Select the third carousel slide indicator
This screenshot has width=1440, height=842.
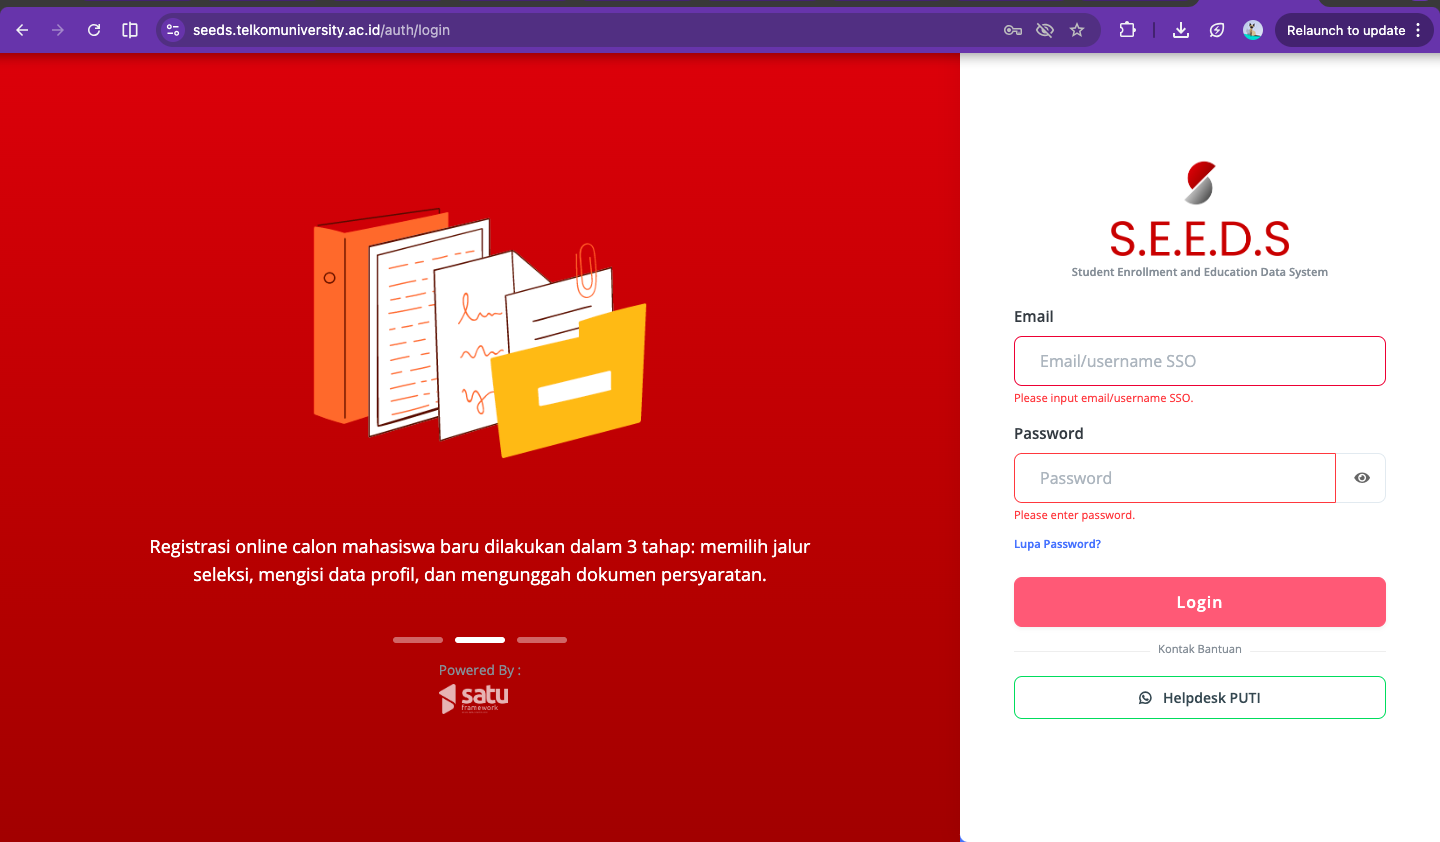(x=542, y=640)
